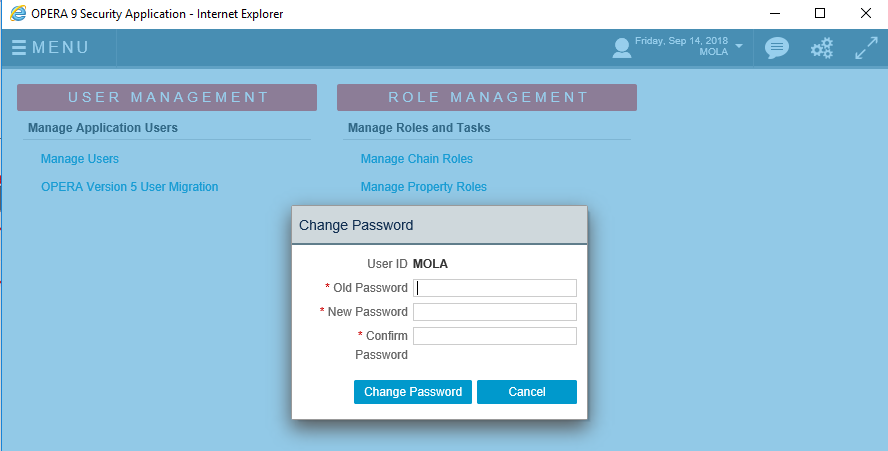888x451 pixels.
Task: Click the Change Password button
Action: click(413, 392)
